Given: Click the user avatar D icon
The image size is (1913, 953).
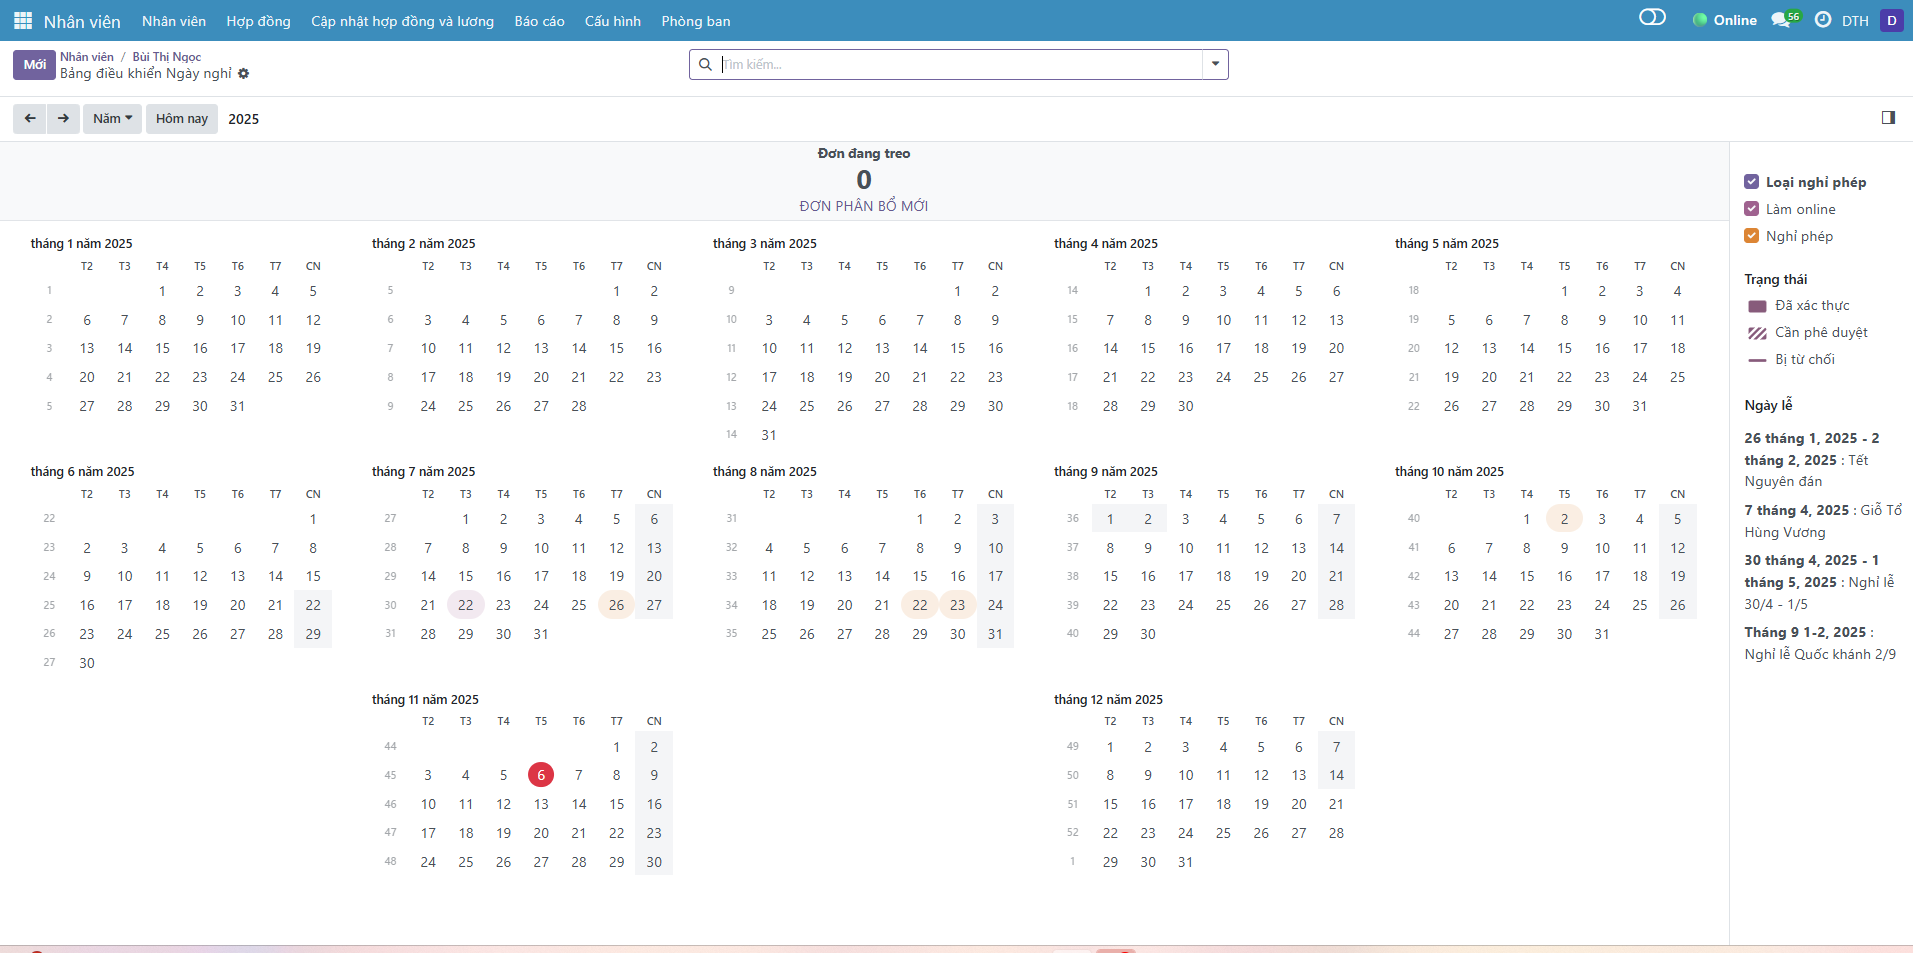Looking at the screenshot, I should (x=1891, y=20).
